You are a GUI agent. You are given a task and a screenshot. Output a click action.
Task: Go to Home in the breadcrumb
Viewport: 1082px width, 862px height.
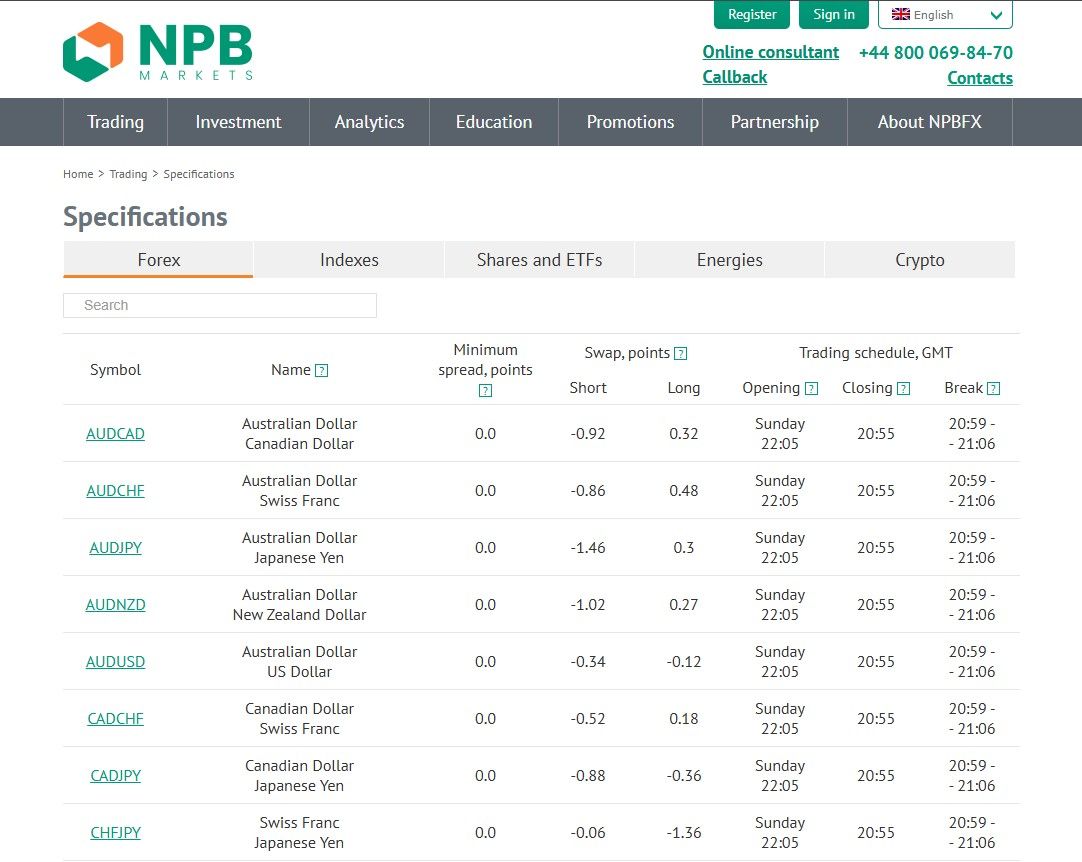pos(78,174)
